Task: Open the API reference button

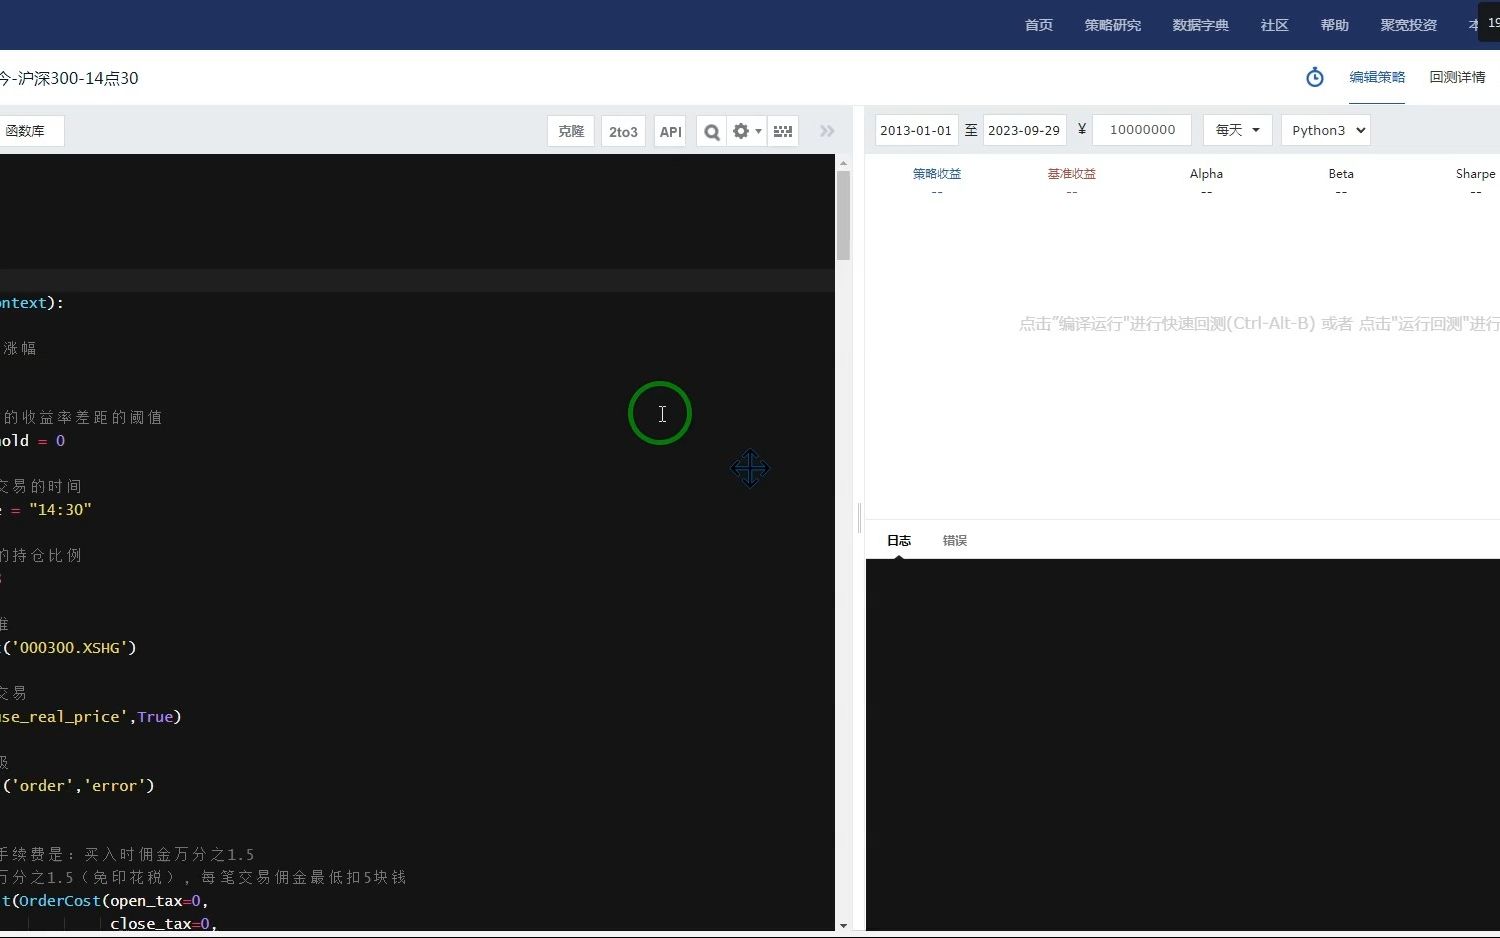Action: [670, 131]
